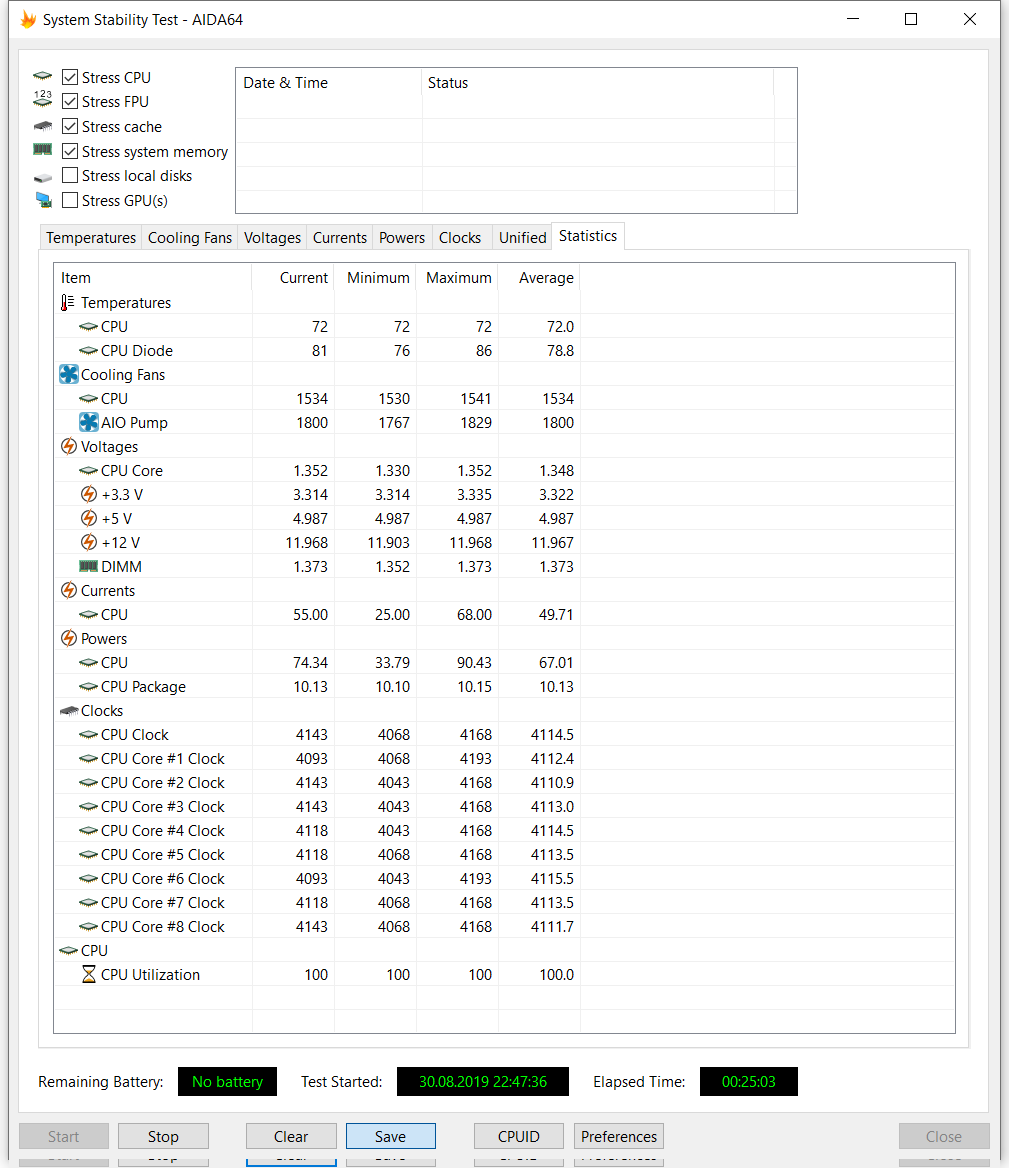Image resolution: width=1009 pixels, height=1168 pixels.
Task: Click the 00:25:03 elapsed time value
Action: (x=748, y=1082)
